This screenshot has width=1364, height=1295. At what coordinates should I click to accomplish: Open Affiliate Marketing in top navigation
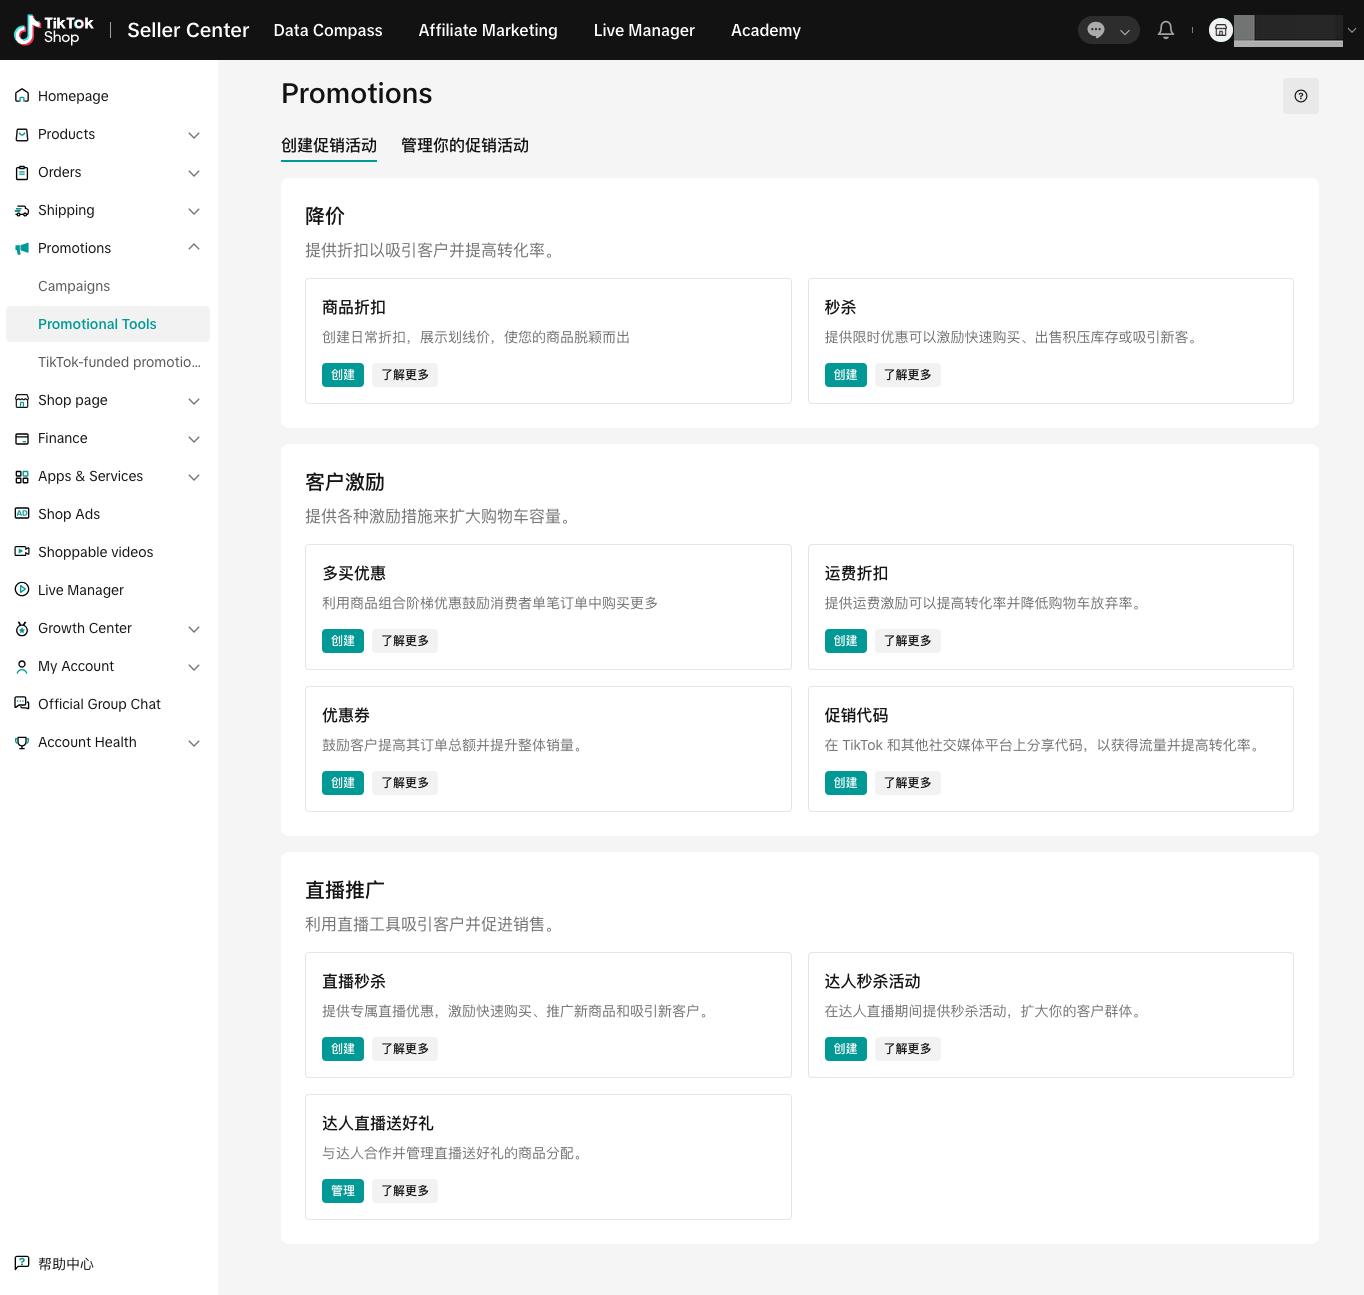click(x=488, y=30)
